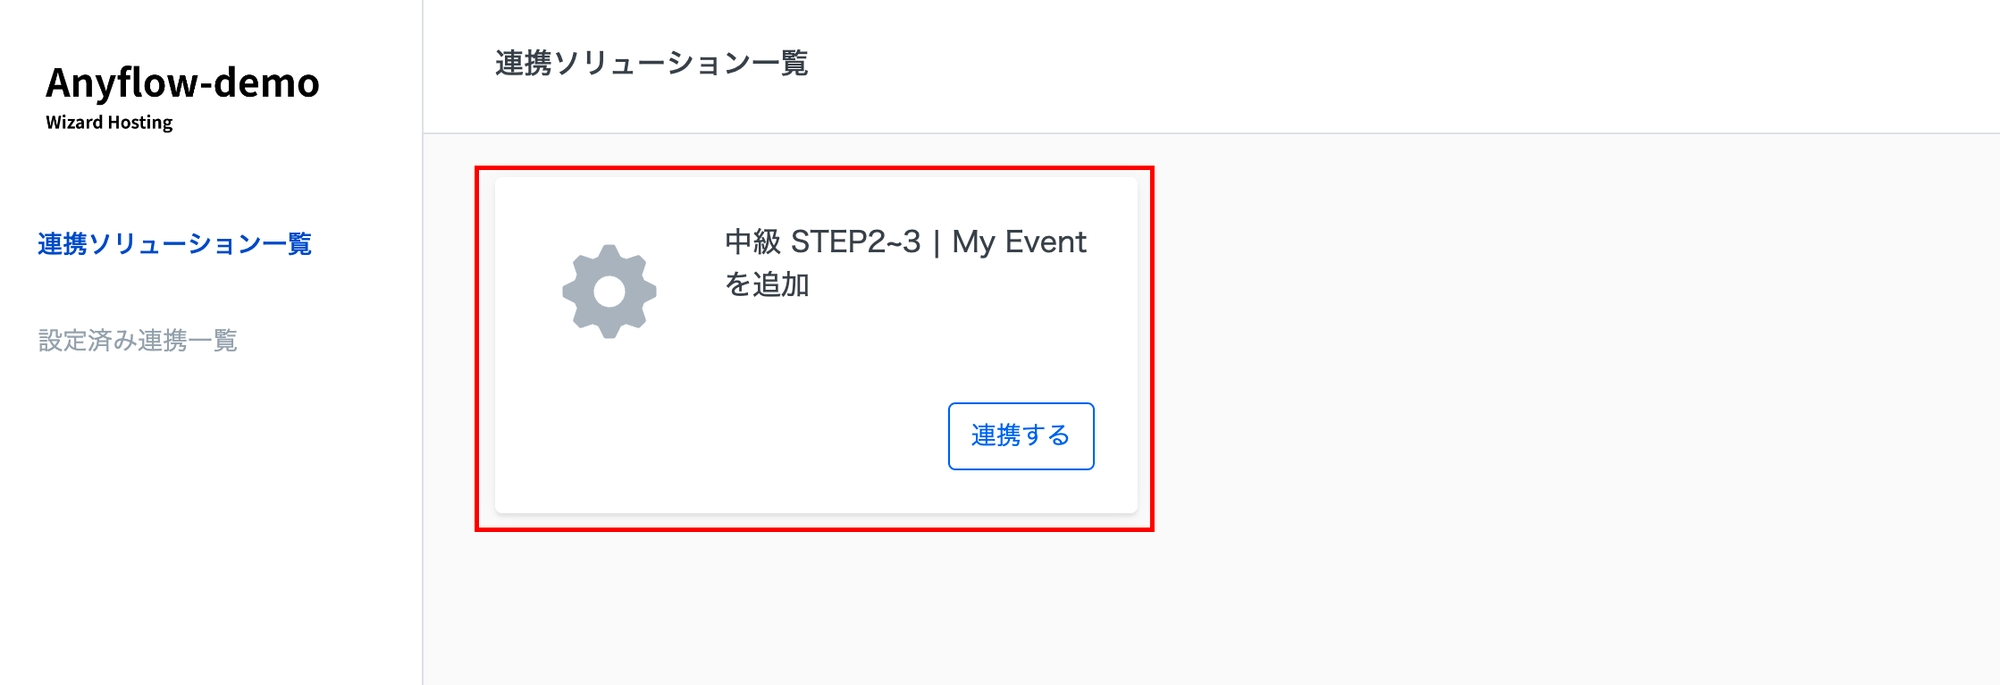
Task: Click the "My Event" words in the card title
Action: pyautogui.click(x=1018, y=242)
